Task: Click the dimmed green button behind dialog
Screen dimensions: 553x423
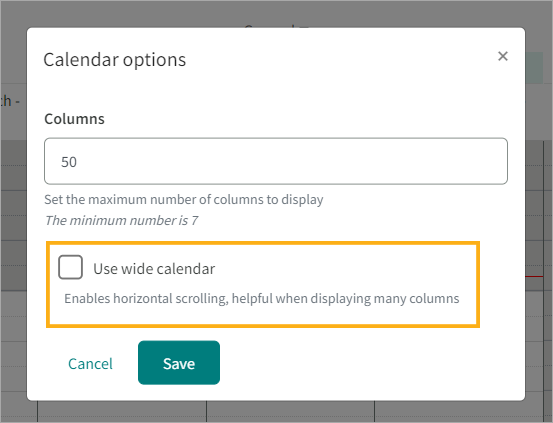Action: coord(534,68)
